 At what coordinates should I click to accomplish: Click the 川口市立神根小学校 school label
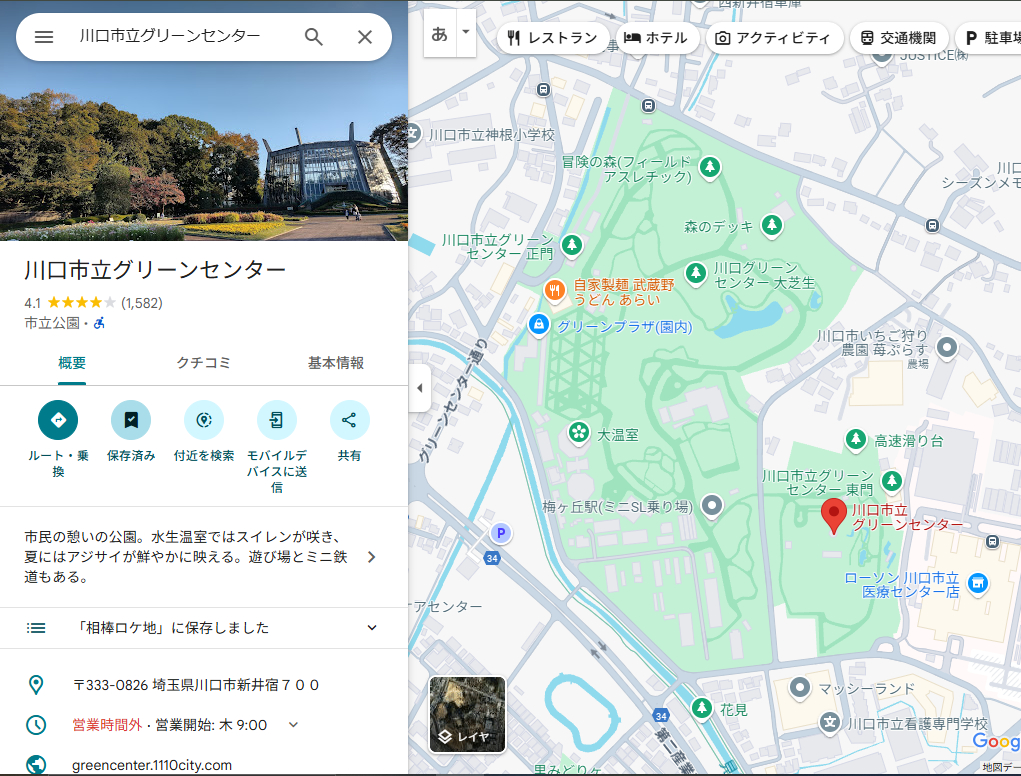tap(492, 135)
